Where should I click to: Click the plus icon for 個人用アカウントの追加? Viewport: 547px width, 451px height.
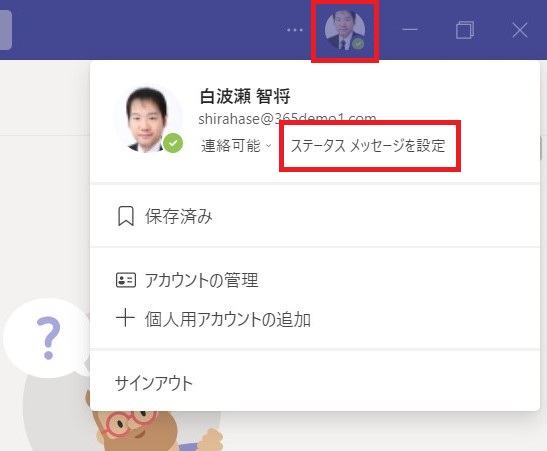[125, 318]
